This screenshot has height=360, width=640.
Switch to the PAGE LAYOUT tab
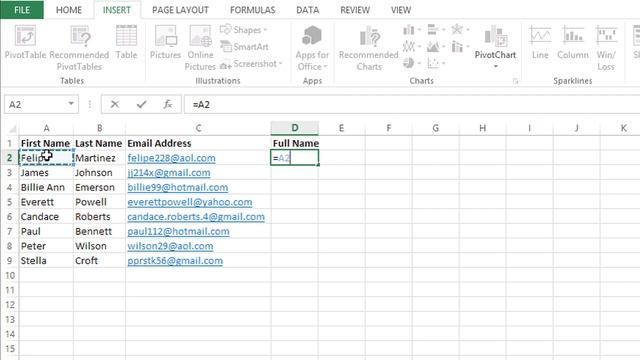(180, 10)
